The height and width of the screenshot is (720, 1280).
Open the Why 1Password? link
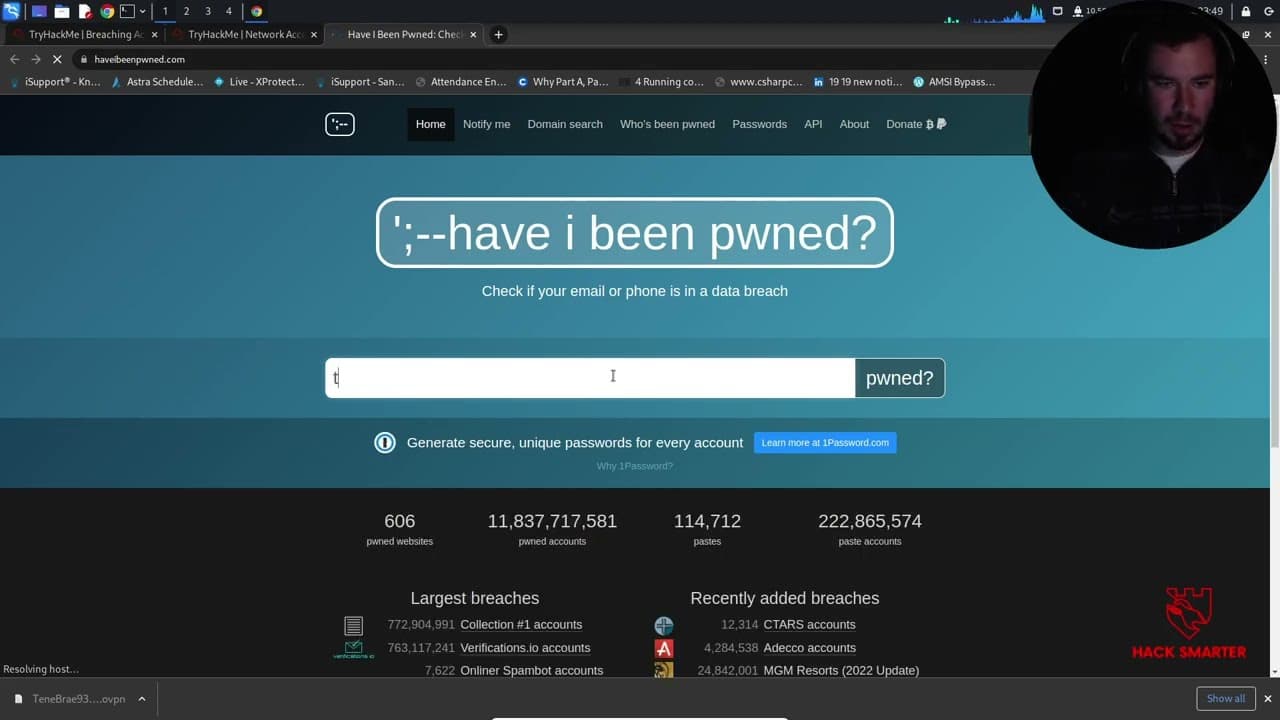(x=635, y=466)
